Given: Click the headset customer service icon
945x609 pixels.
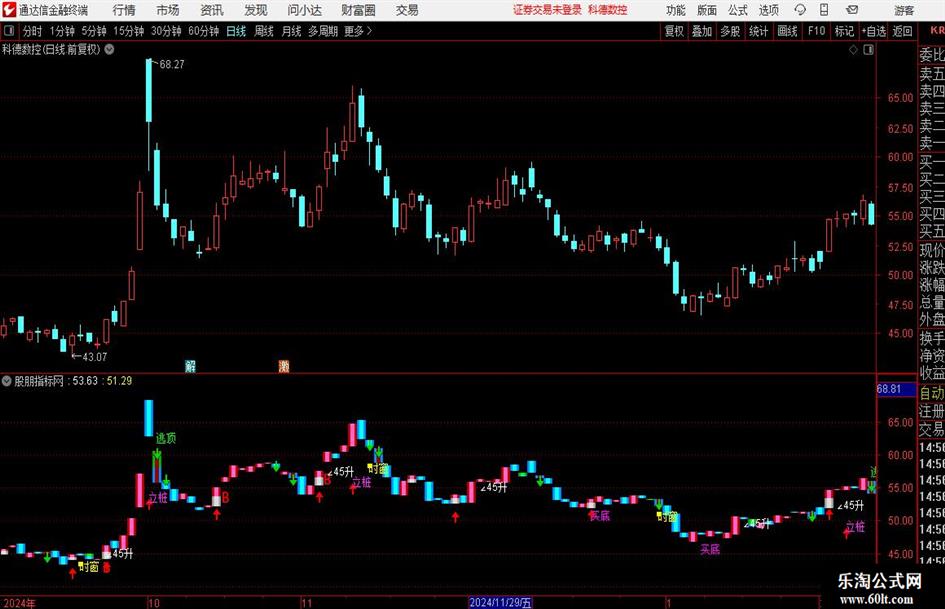Looking at the screenshot, I should click(800, 10).
